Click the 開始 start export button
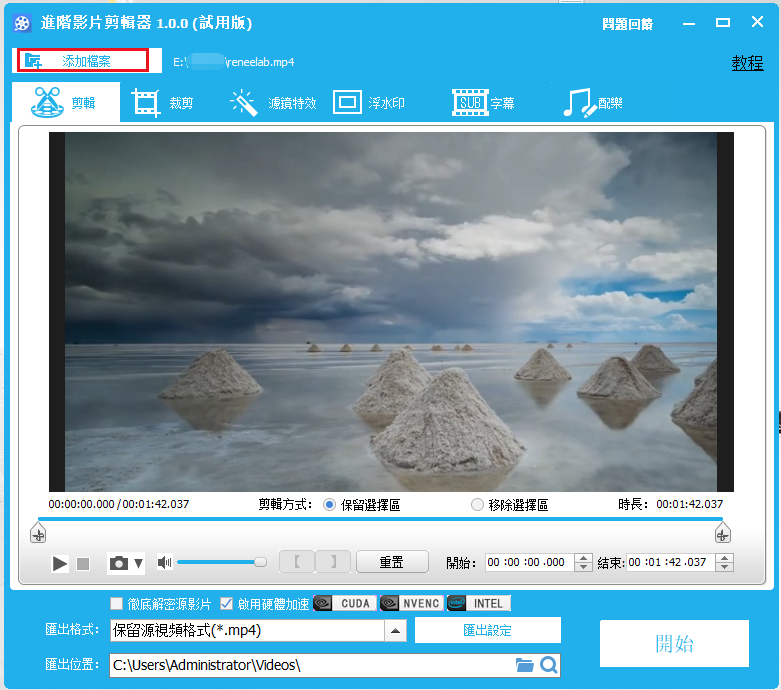Image resolution: width=781 pixels, height=690 pixels. coord(674,644)
